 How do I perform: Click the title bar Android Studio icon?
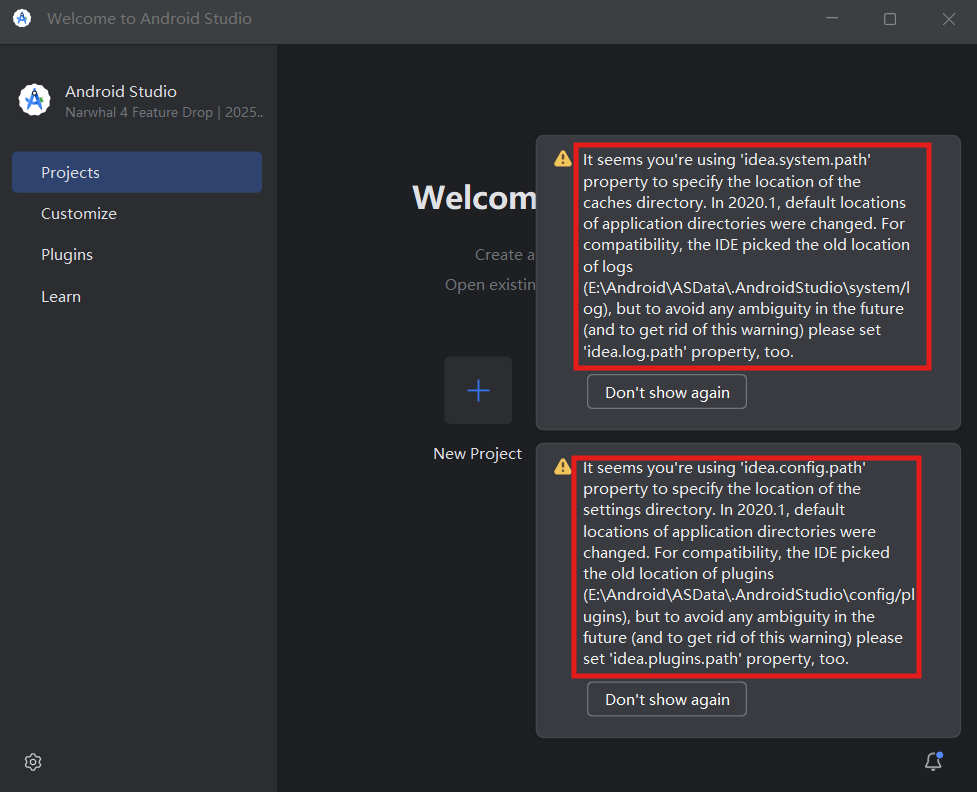click(22, 19)
